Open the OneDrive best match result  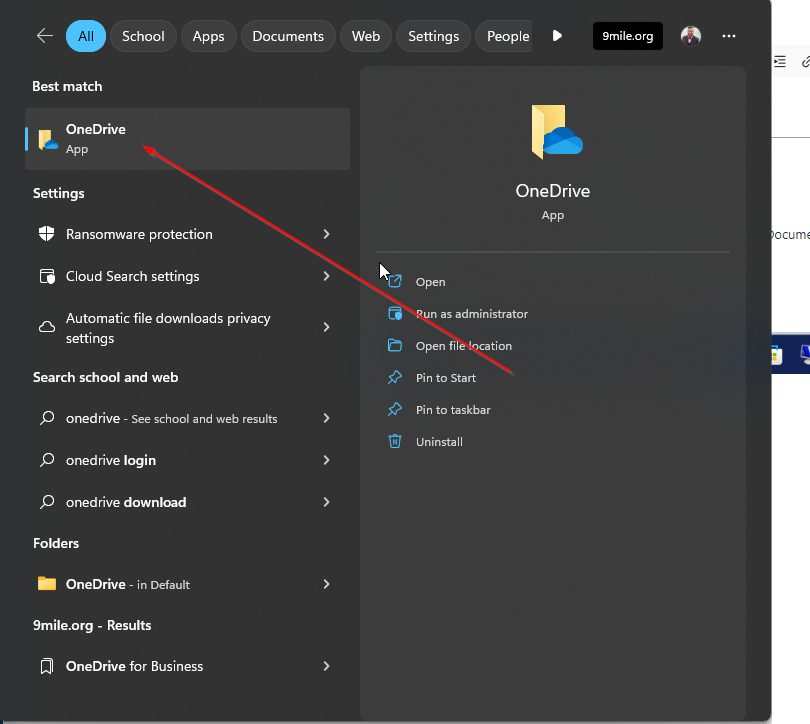click(188, 139)
